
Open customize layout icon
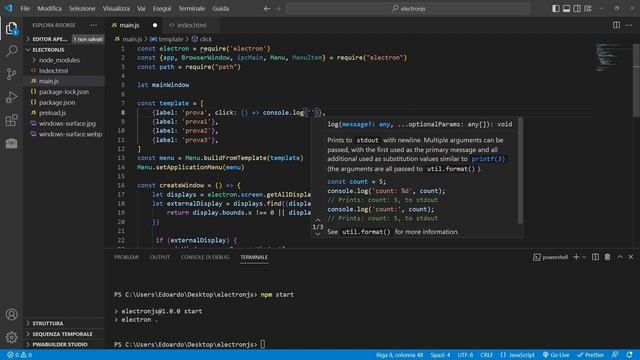click(588, 8)
